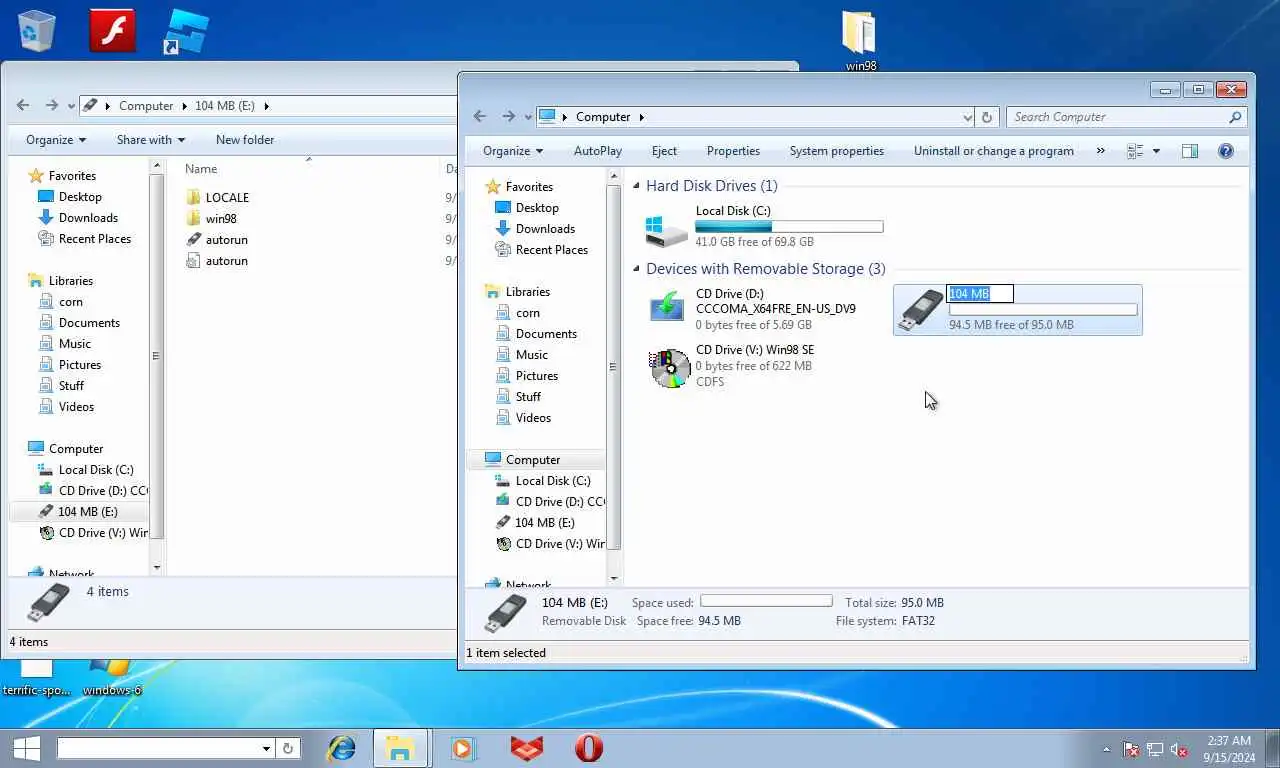Refresh the Computer window address bar

point(987,117)
